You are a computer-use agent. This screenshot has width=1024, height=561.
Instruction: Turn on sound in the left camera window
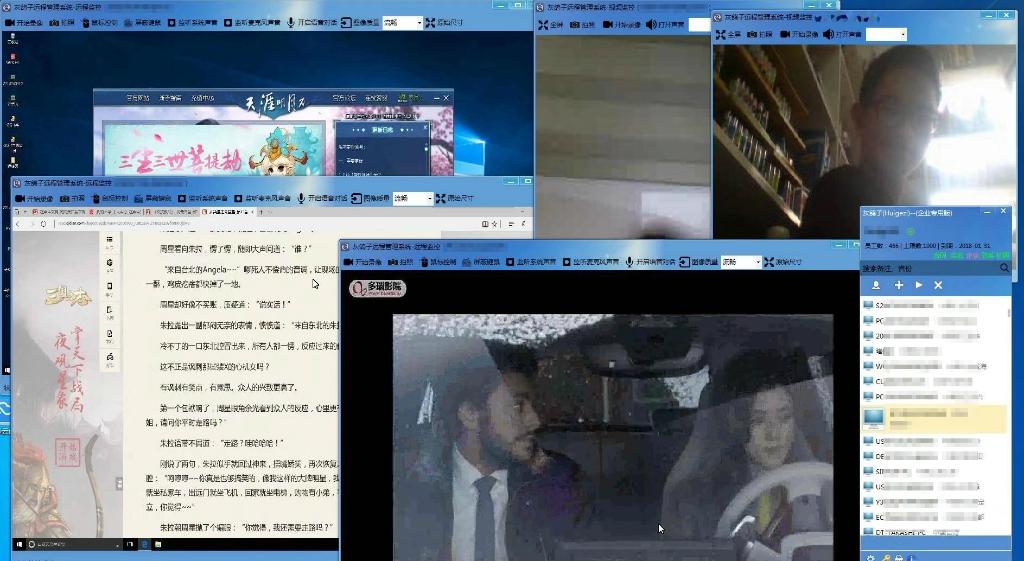click(x=665, y=25)
